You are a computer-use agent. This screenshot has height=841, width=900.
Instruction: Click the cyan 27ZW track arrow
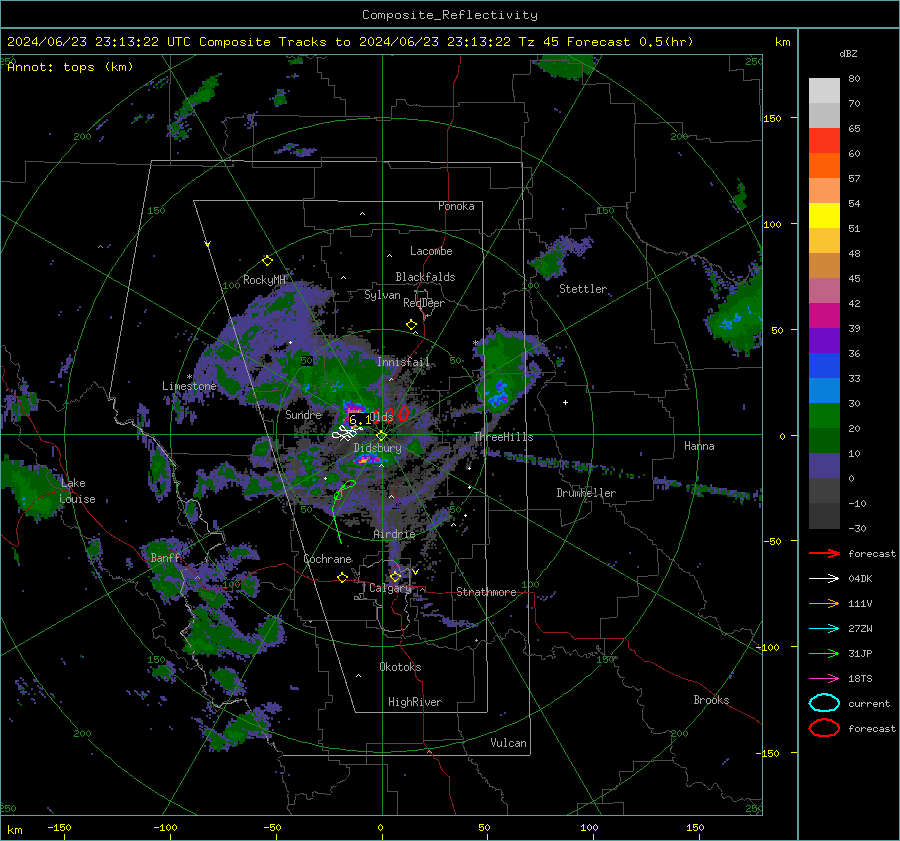[x=824, y=629]
